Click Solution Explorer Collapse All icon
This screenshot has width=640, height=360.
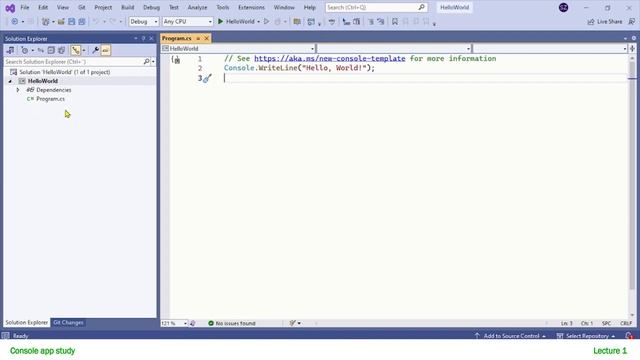[x=51, y=50]
